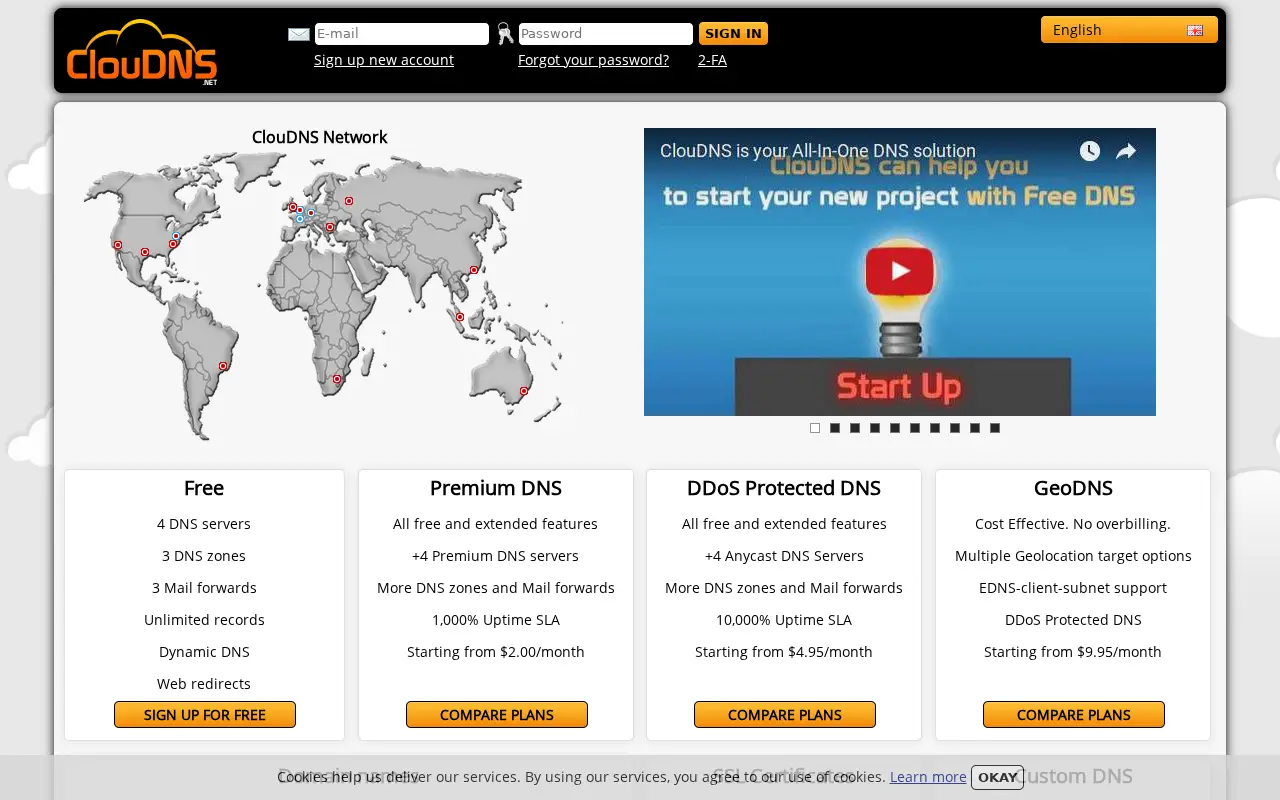Click COMPARE PLANS under DDoS Protected DNS
The image size is (1280, 800).
[785, 715]
